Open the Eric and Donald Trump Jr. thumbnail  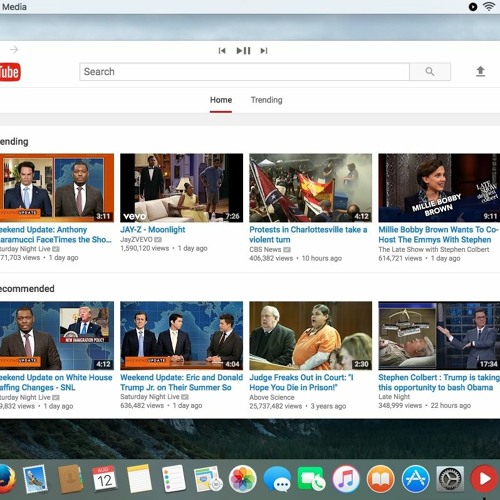click(x=182, y=336)
